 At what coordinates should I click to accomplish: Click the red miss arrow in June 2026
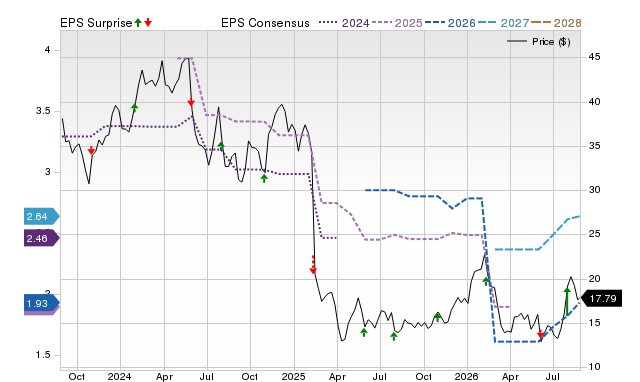click(x=540, y=334)
